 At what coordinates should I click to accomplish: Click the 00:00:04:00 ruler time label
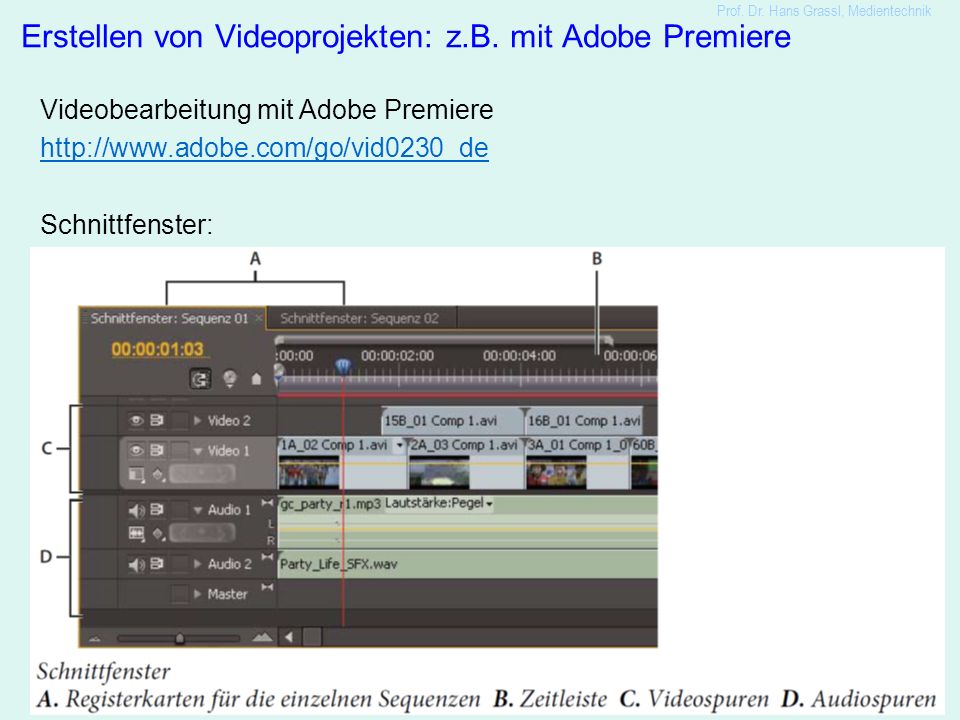pos(519,356)
